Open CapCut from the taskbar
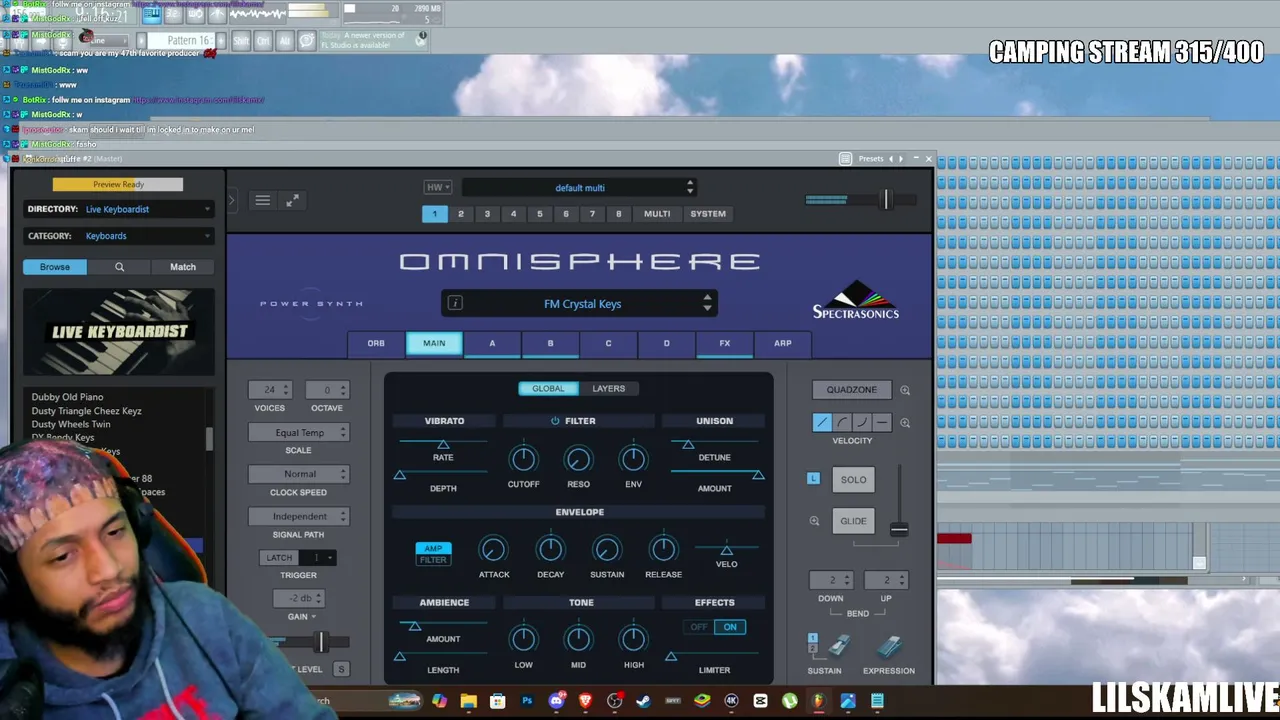Screen dimensions: 1280x720 click(x=761, y=701)
